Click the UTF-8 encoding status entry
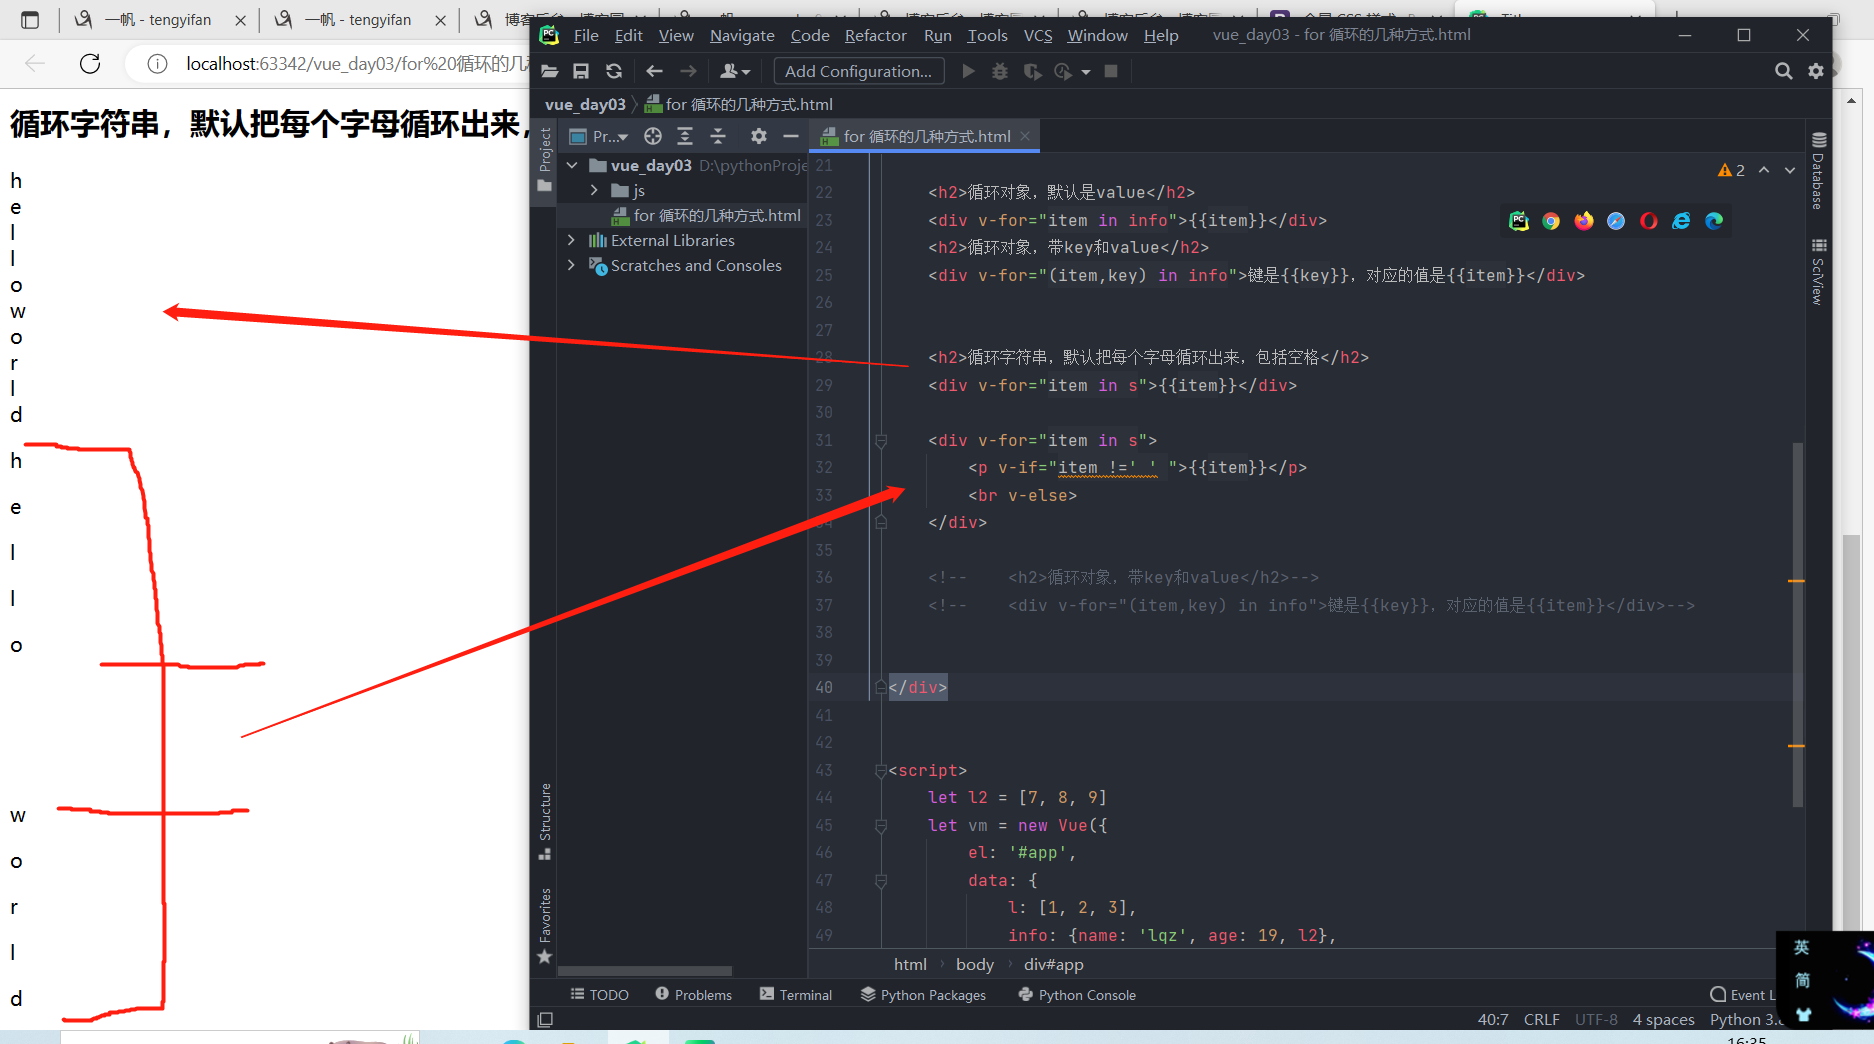Image resolution: width=1874 pixels, height=1044 pixels. (x=1596, y=1019)
